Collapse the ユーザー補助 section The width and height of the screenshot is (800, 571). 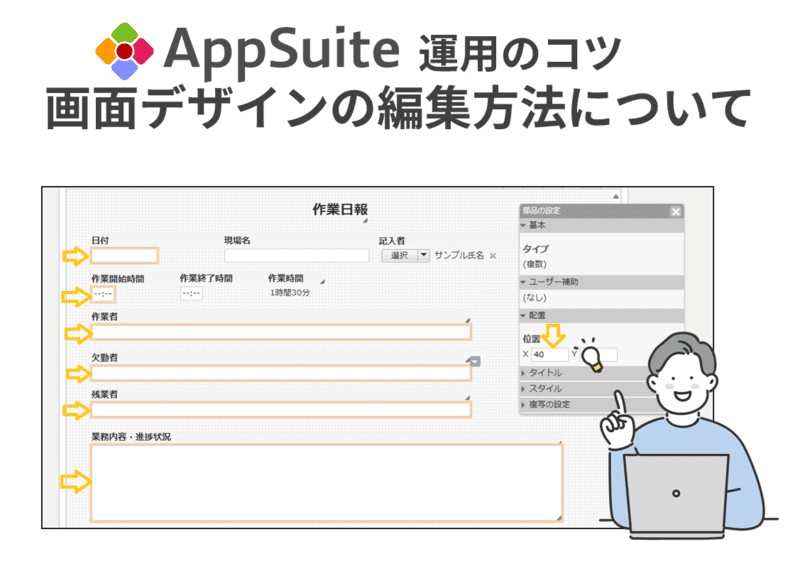(x=602, y=282)
